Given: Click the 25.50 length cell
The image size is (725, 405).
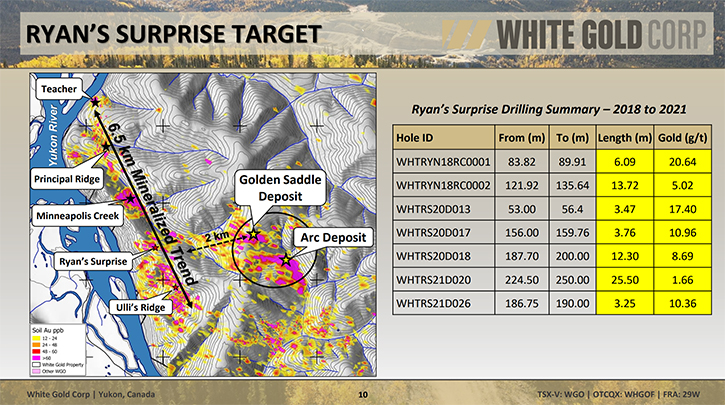Looking at the screenshot, I should (x=625, y=280).
